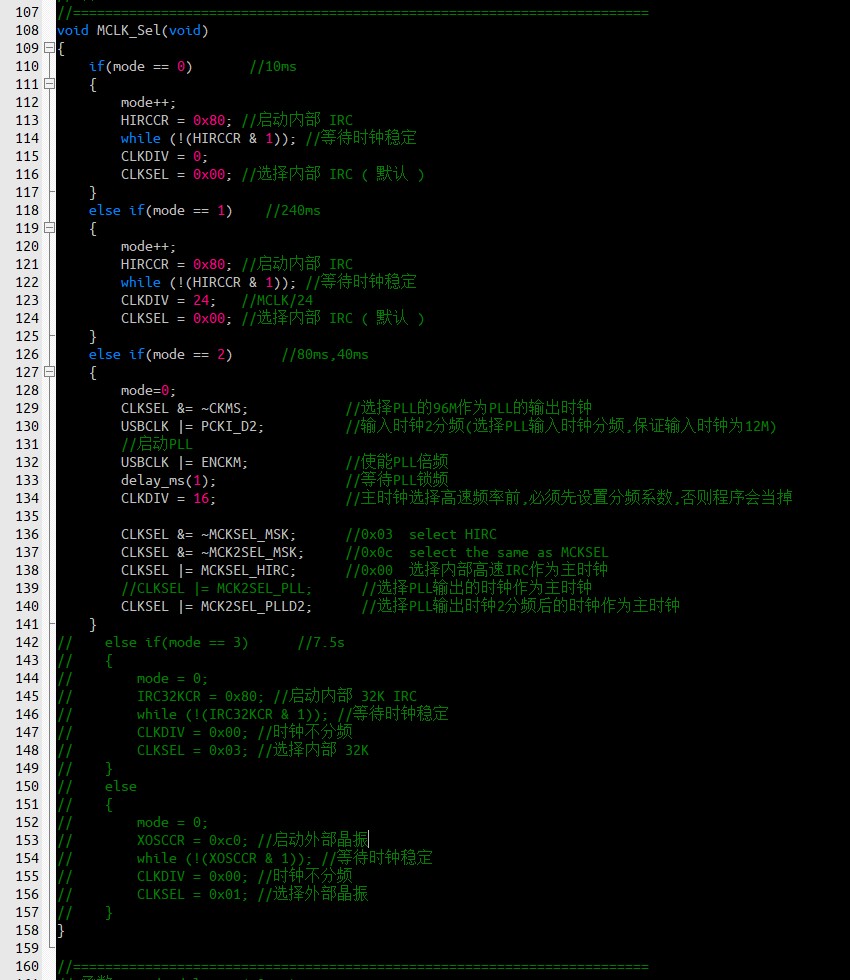Click line number 108 in the gutter
Image resolution: width=850 pixels, height=980 pixels.
point(27,30)
